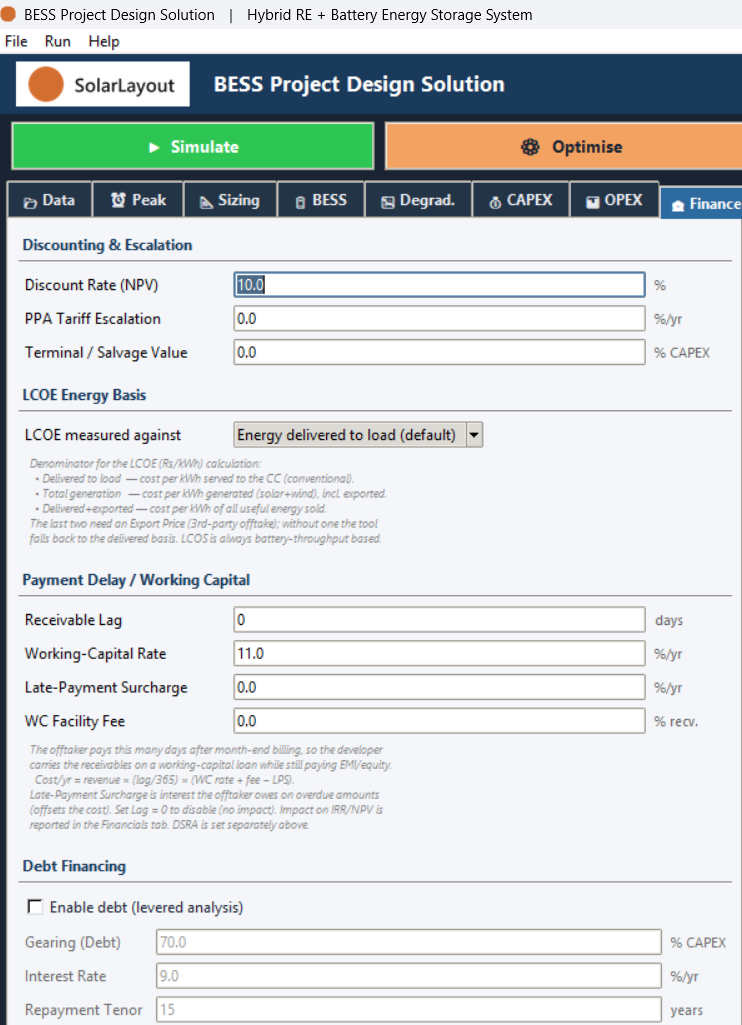This screenshot has width=742, height=1025.
Task: Click the Gearing (Debt) field
Action: (409, 943)
